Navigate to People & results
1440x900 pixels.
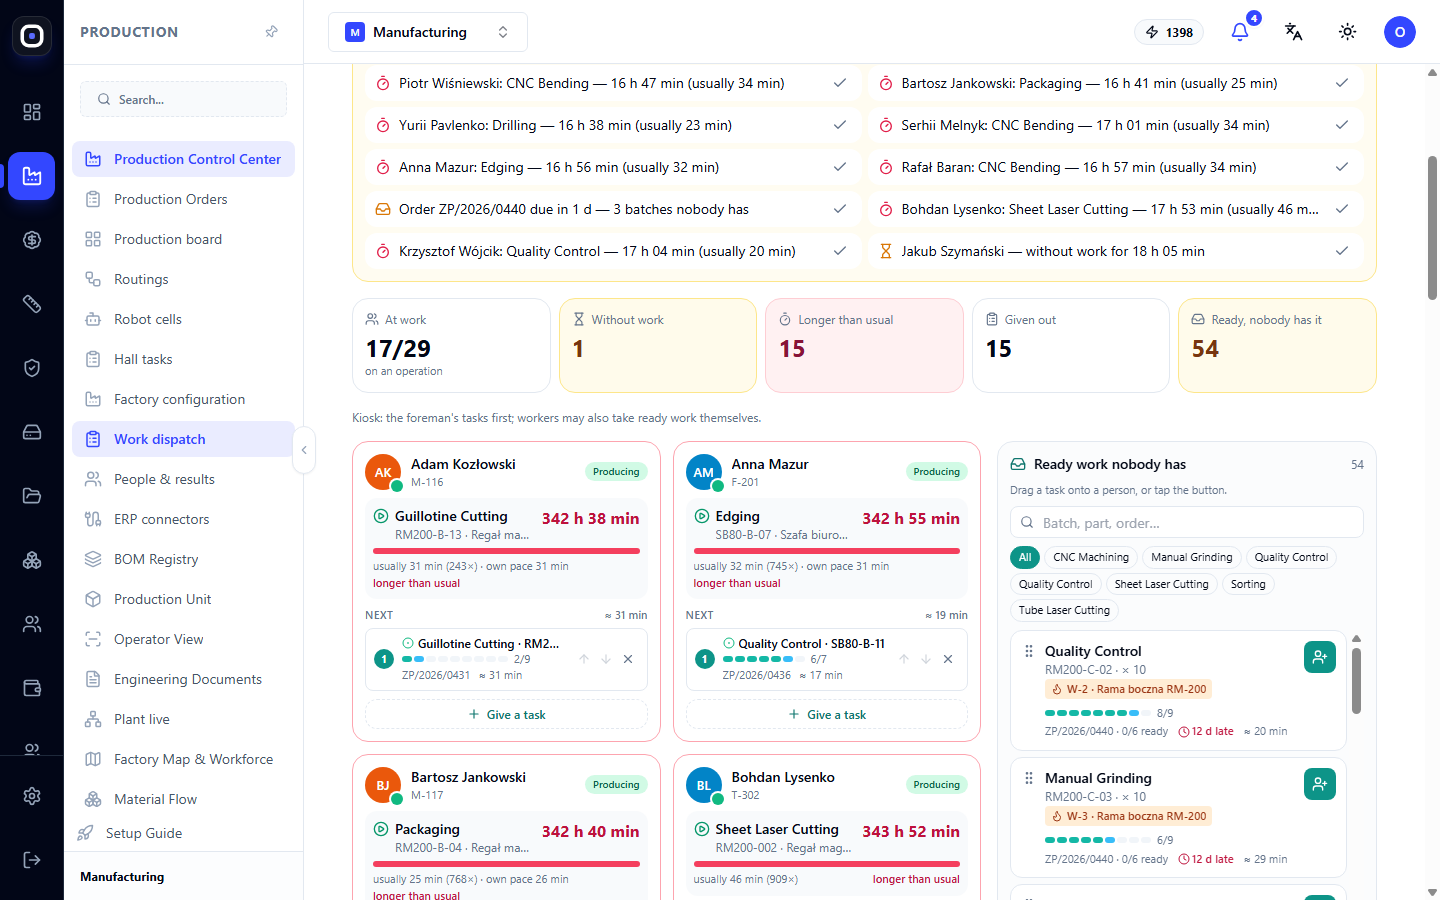(x=183, y=479)
